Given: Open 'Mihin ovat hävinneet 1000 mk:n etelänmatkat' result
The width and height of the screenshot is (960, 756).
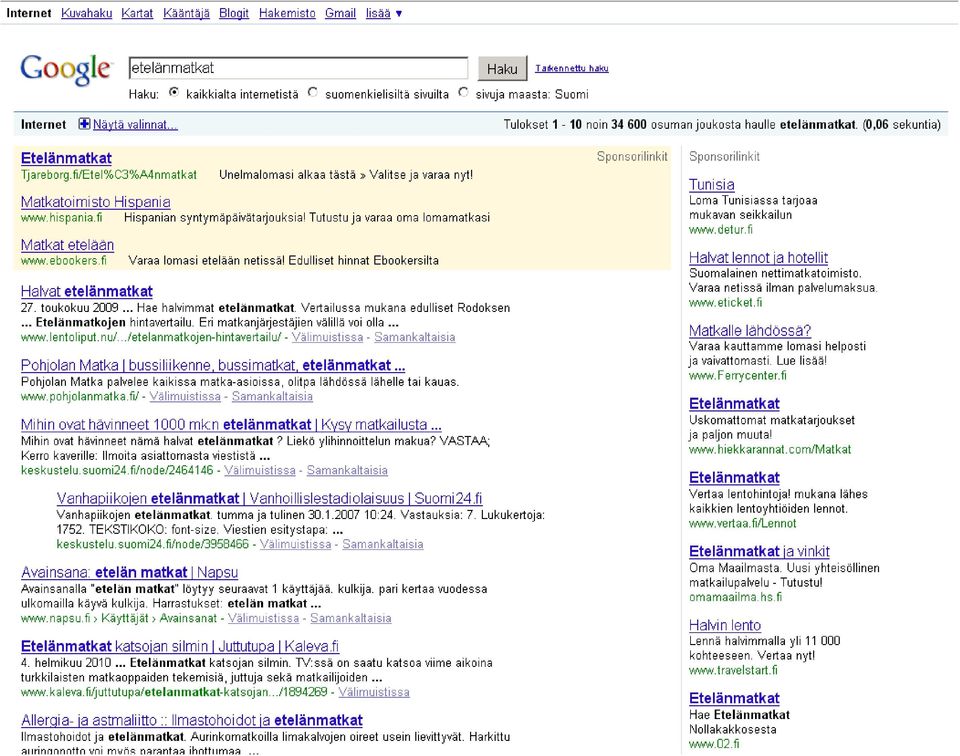Looking at the screenshot, I should [x=231, y=425].
